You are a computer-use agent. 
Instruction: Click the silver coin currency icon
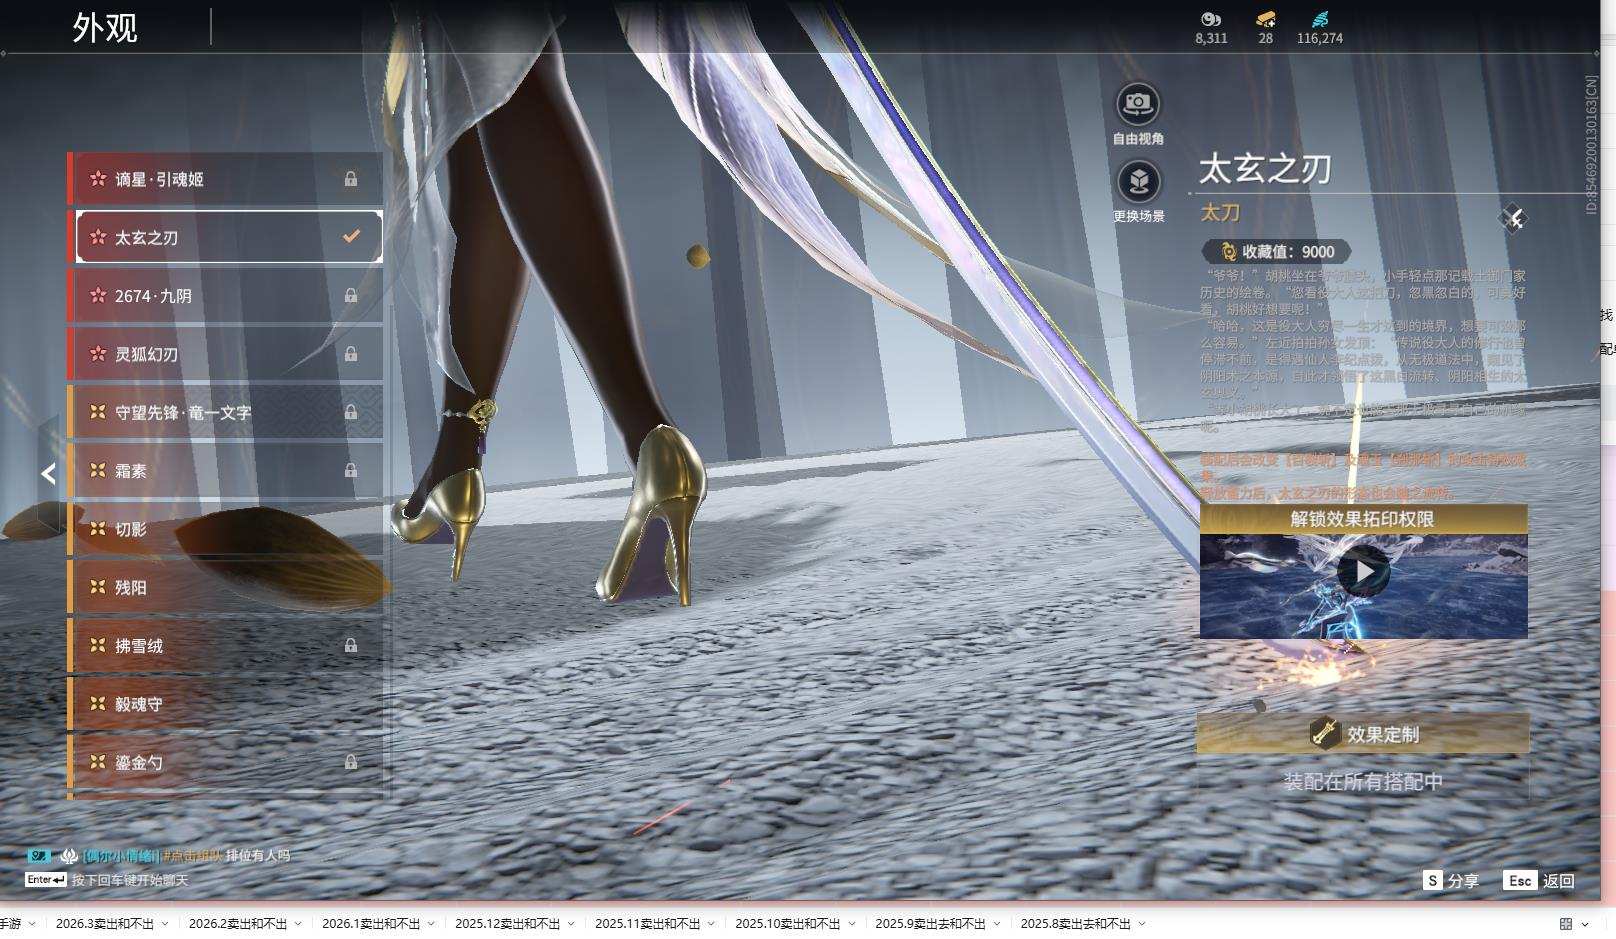pyautogui.click(x=1211, y=19)
